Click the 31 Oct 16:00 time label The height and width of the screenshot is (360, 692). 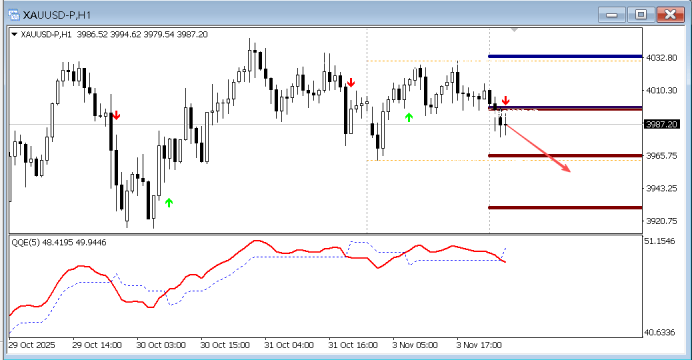353,345
